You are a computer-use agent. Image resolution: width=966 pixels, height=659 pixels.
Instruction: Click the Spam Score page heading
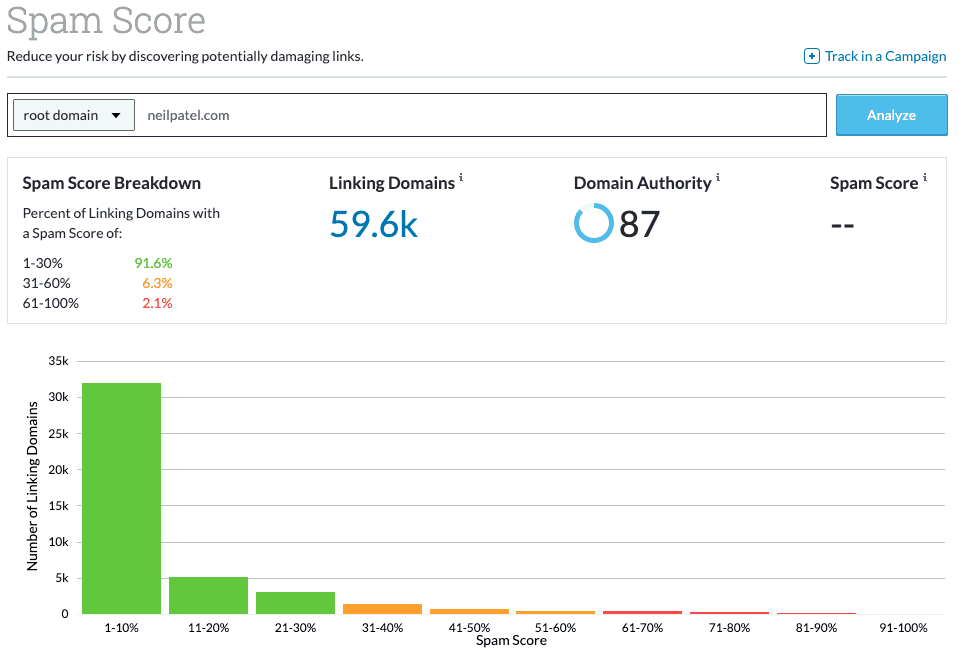(106, 21)
